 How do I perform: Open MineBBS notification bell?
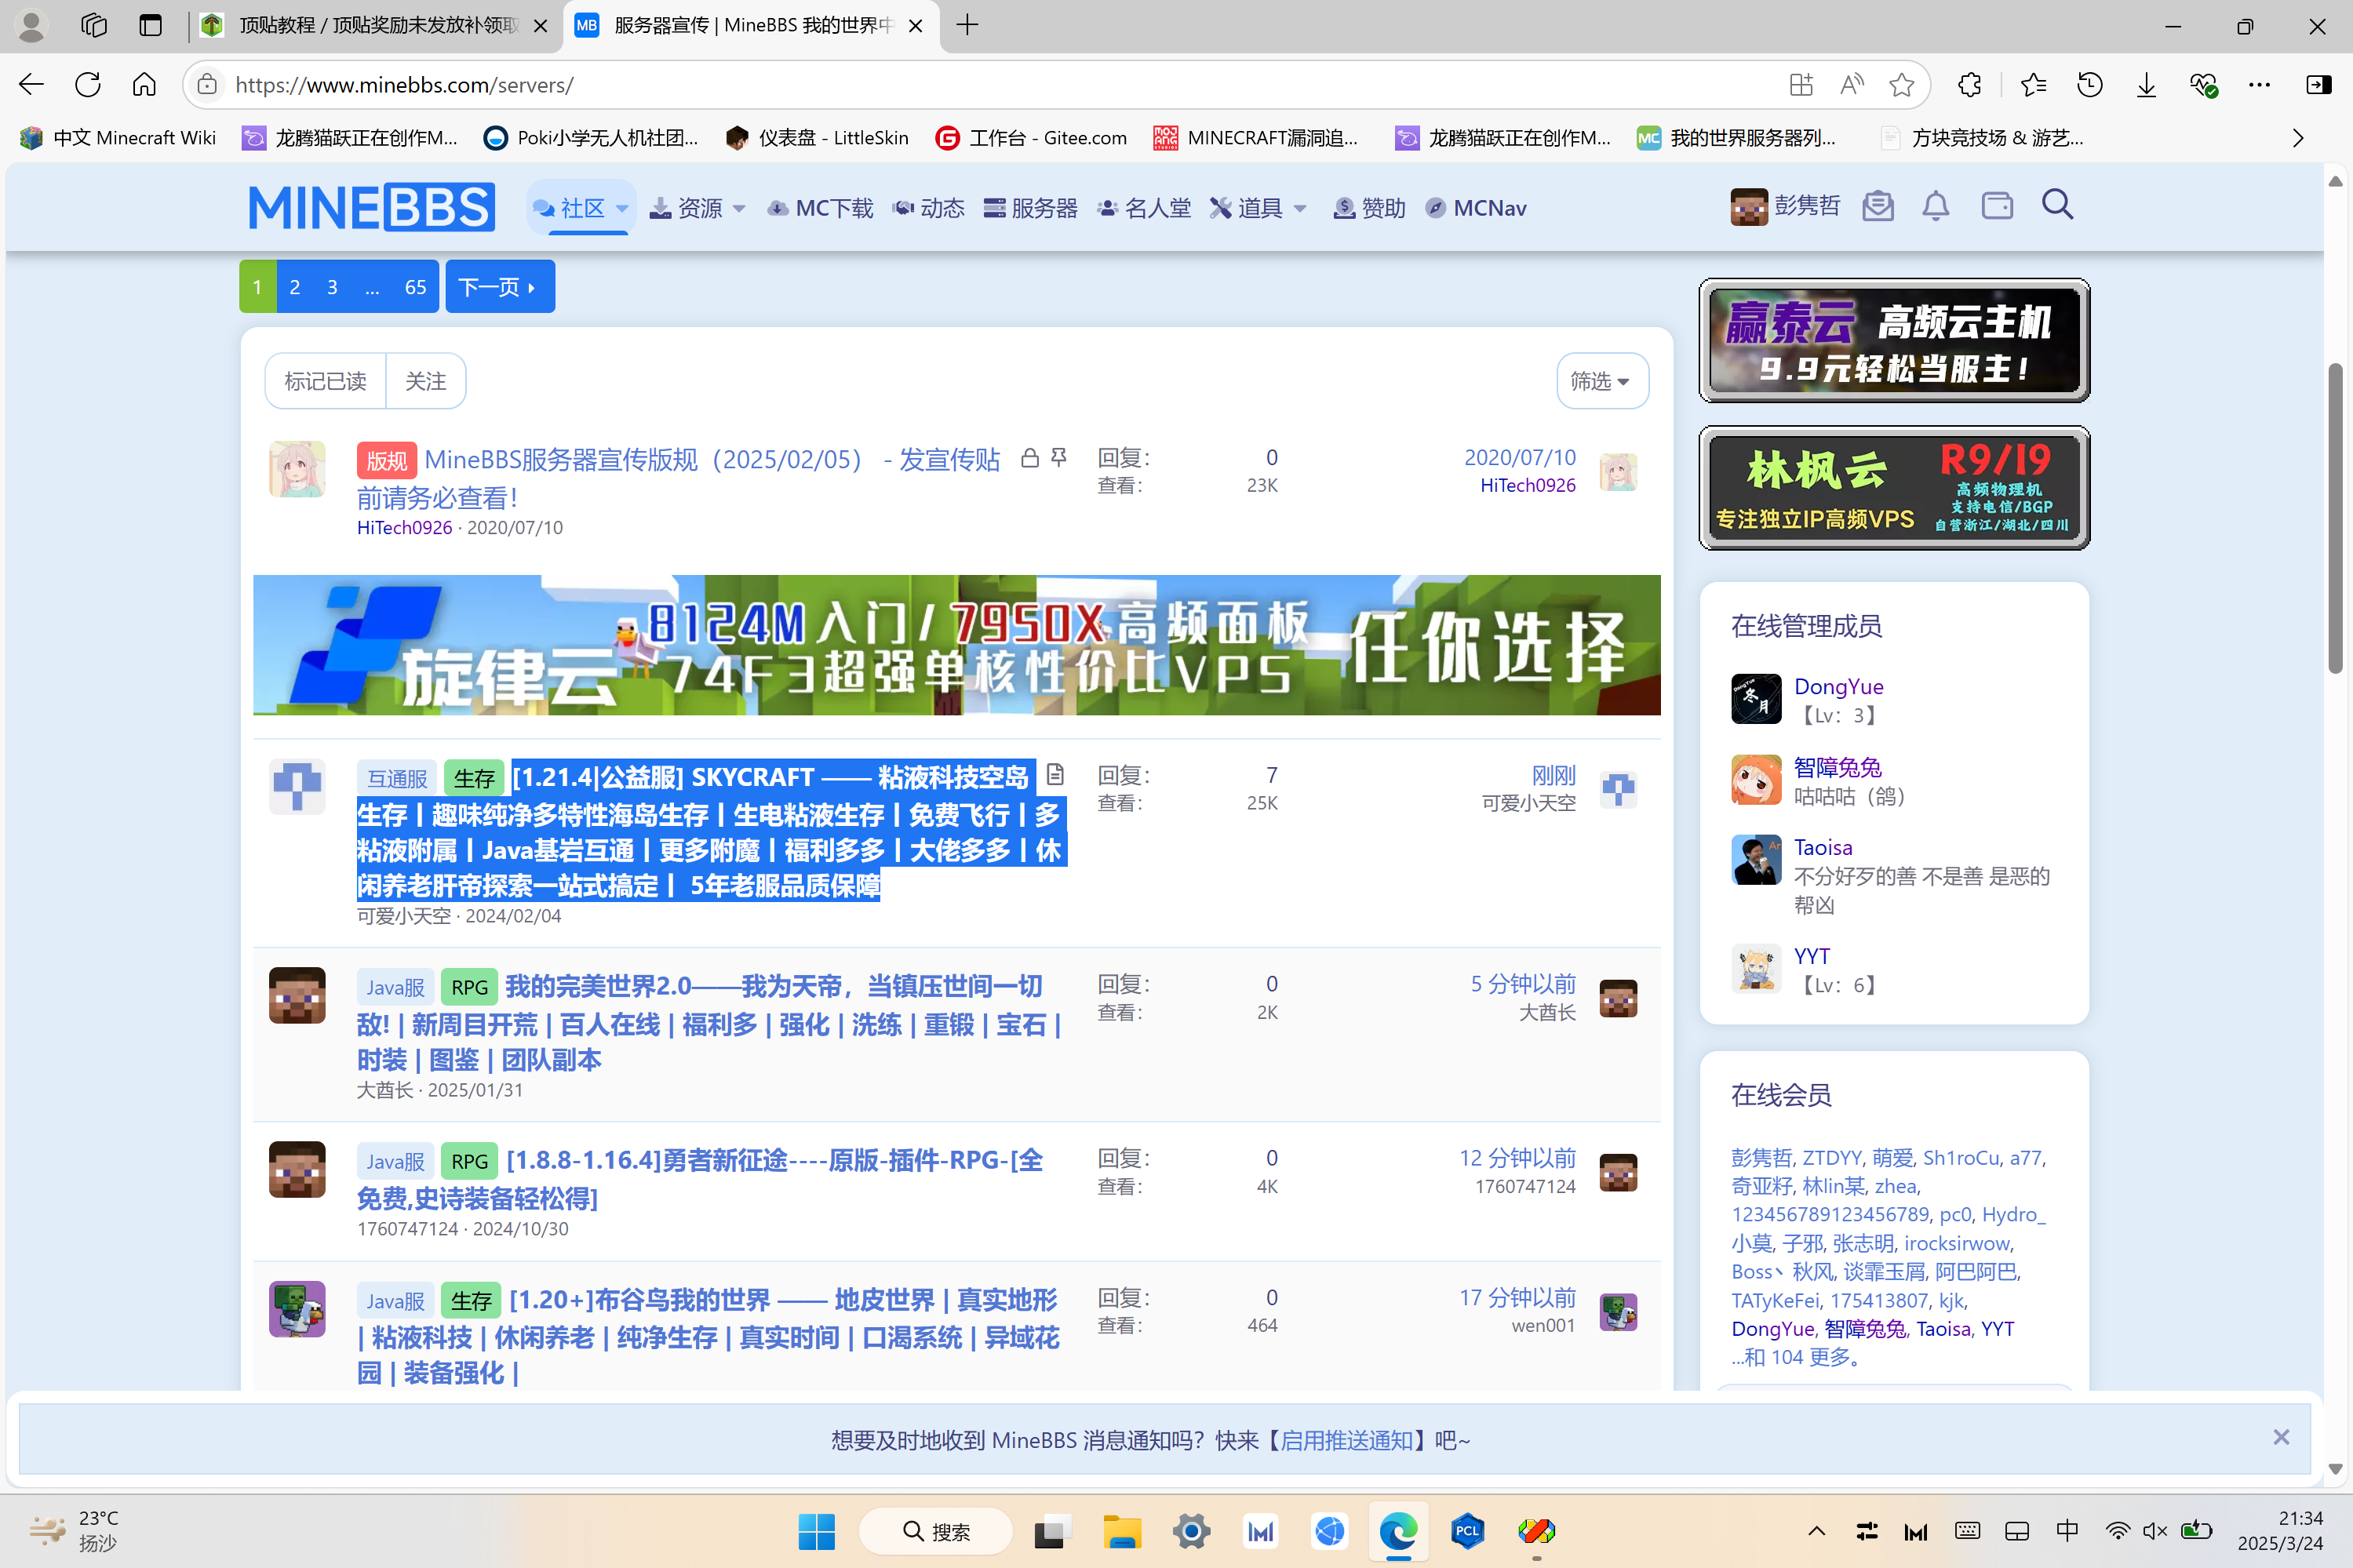[x=1936, y=206]
